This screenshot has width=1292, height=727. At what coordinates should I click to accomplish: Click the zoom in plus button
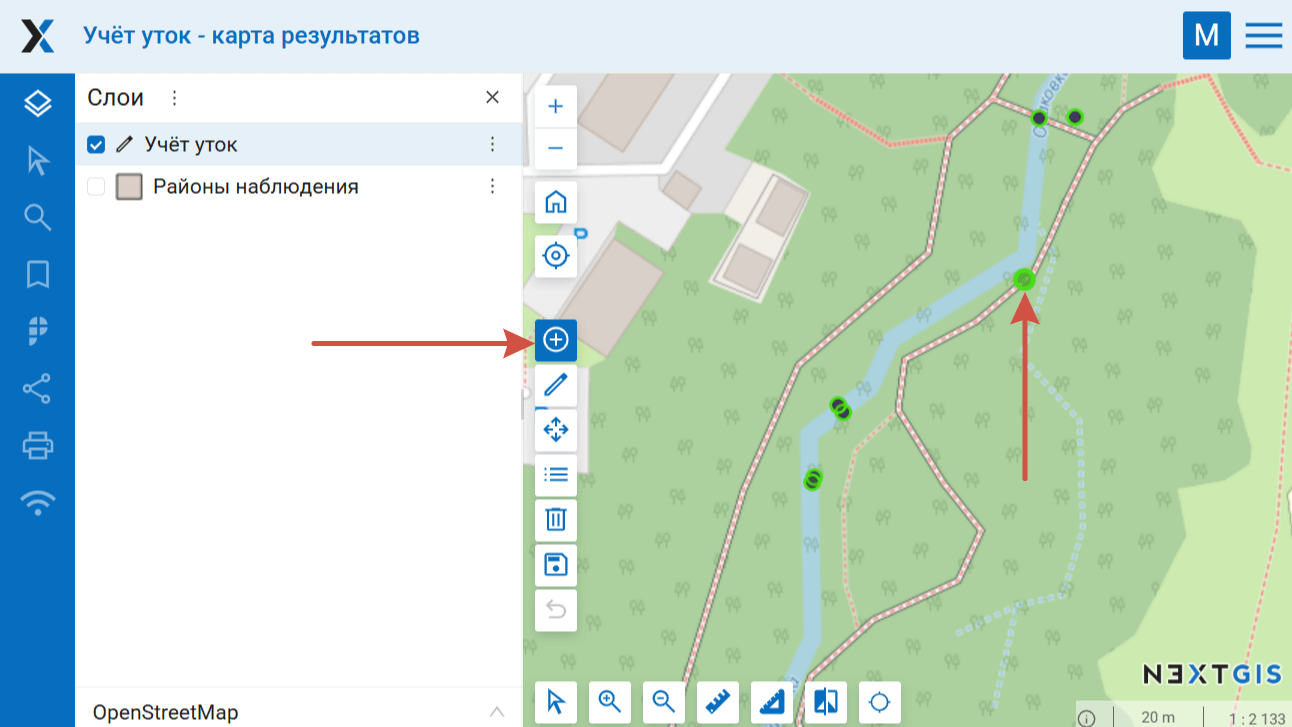coord(555,107)
